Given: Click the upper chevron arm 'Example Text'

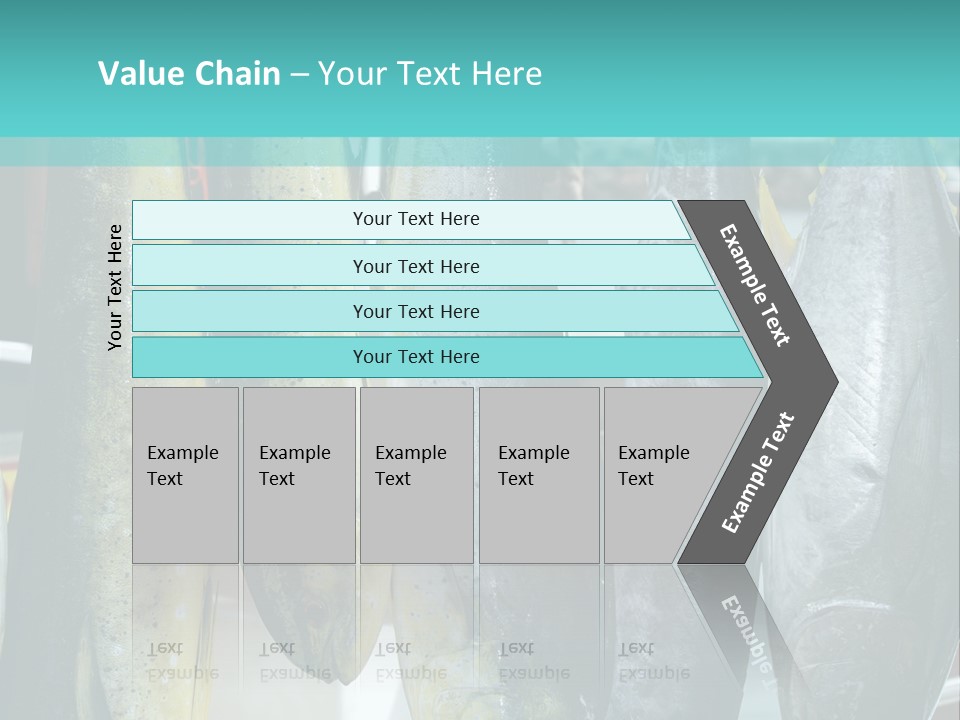Looking at the screenshot, I should (755, 285).
